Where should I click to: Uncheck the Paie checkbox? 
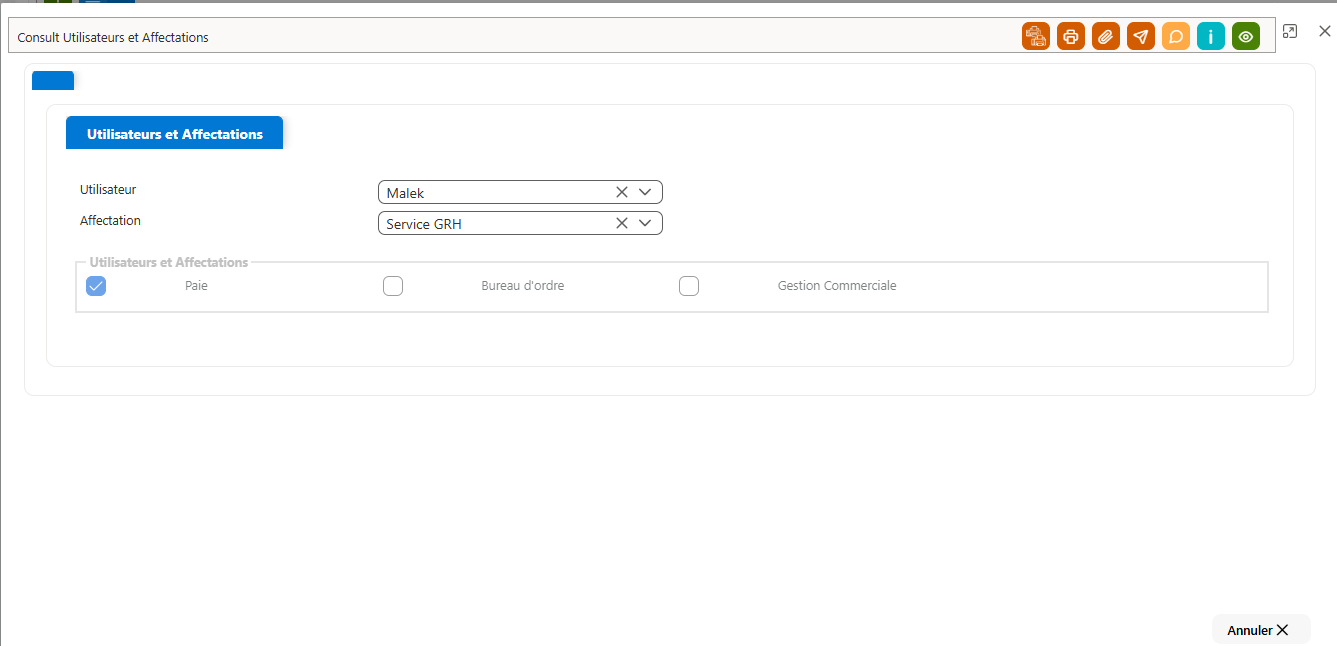[96, 286]
